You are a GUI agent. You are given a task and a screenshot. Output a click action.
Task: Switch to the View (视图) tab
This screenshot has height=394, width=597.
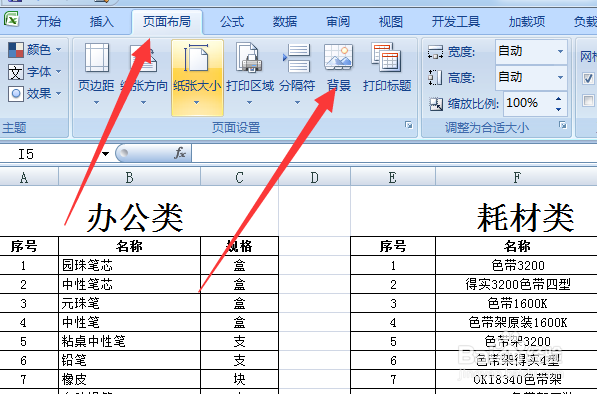coord(391,22)
